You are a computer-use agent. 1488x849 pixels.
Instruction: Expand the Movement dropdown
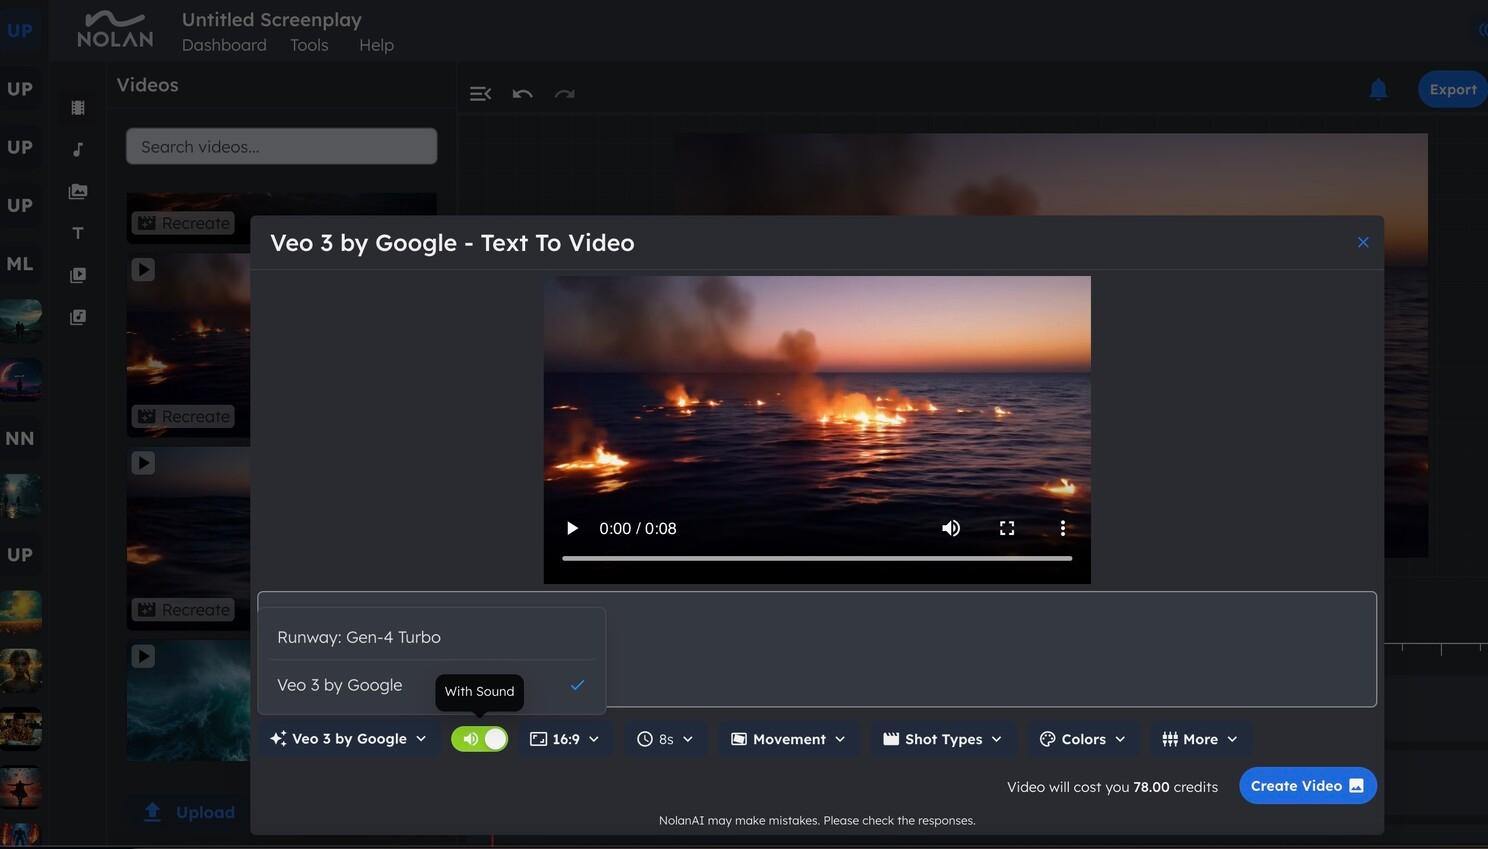(788, 739)
